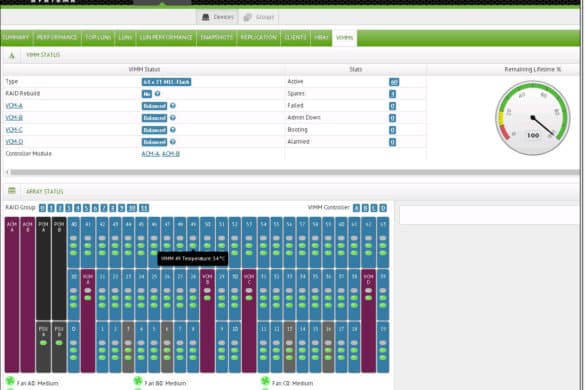Open the Clients tab
This screenshot has width=585, height=390.
[x=295, y=38]
